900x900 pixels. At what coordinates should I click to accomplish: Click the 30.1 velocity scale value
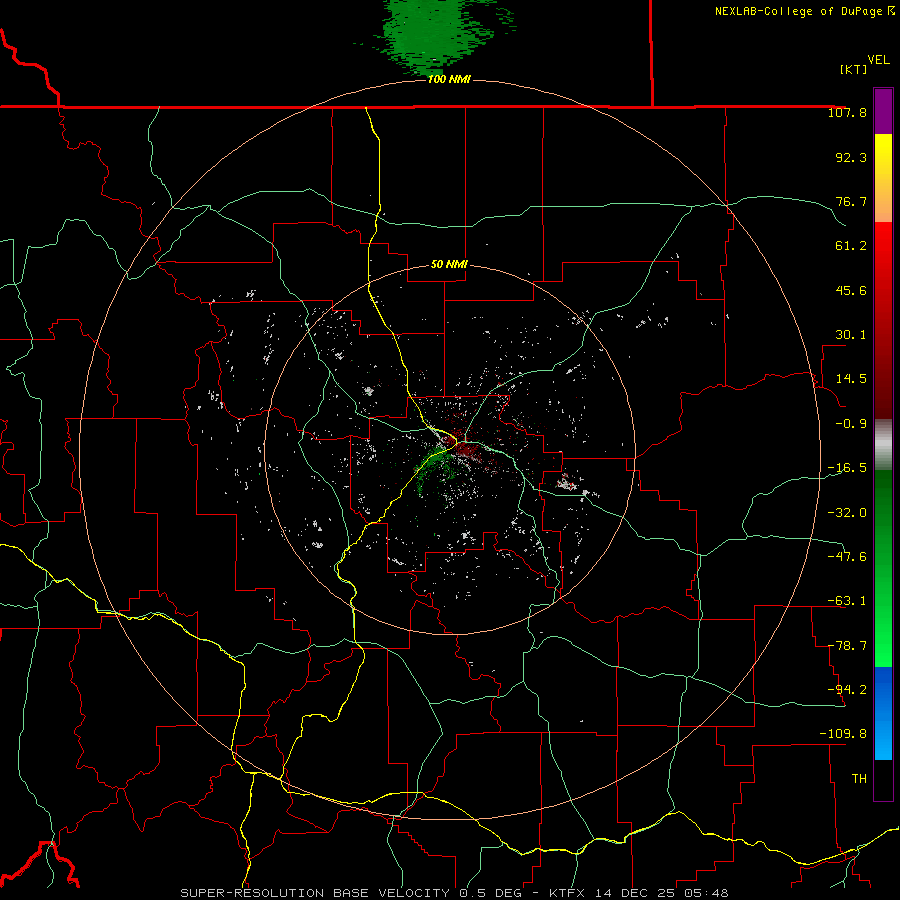(851, 335)
